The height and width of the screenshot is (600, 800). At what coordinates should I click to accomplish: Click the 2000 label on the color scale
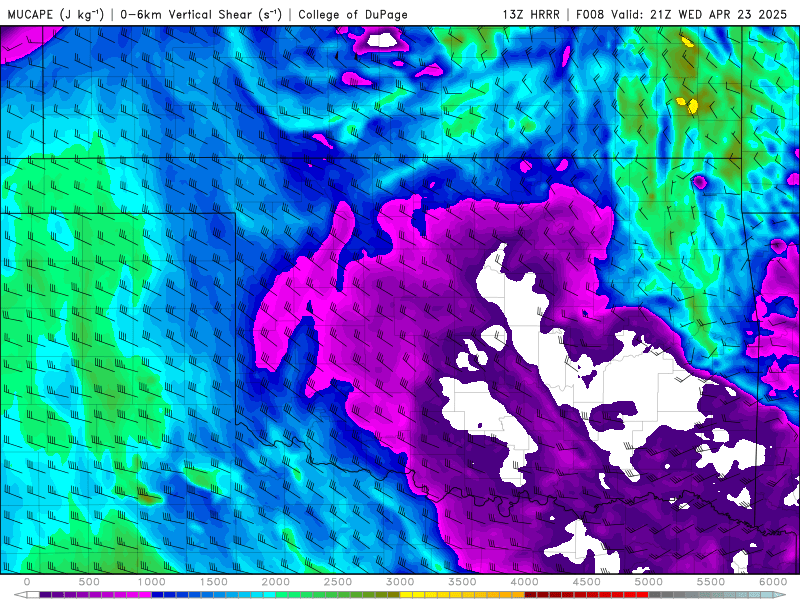tap(276, 582)
